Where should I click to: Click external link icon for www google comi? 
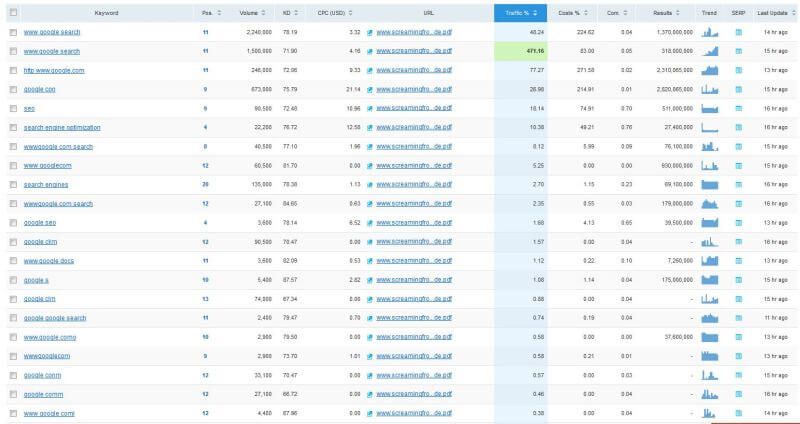click(370, 413)
